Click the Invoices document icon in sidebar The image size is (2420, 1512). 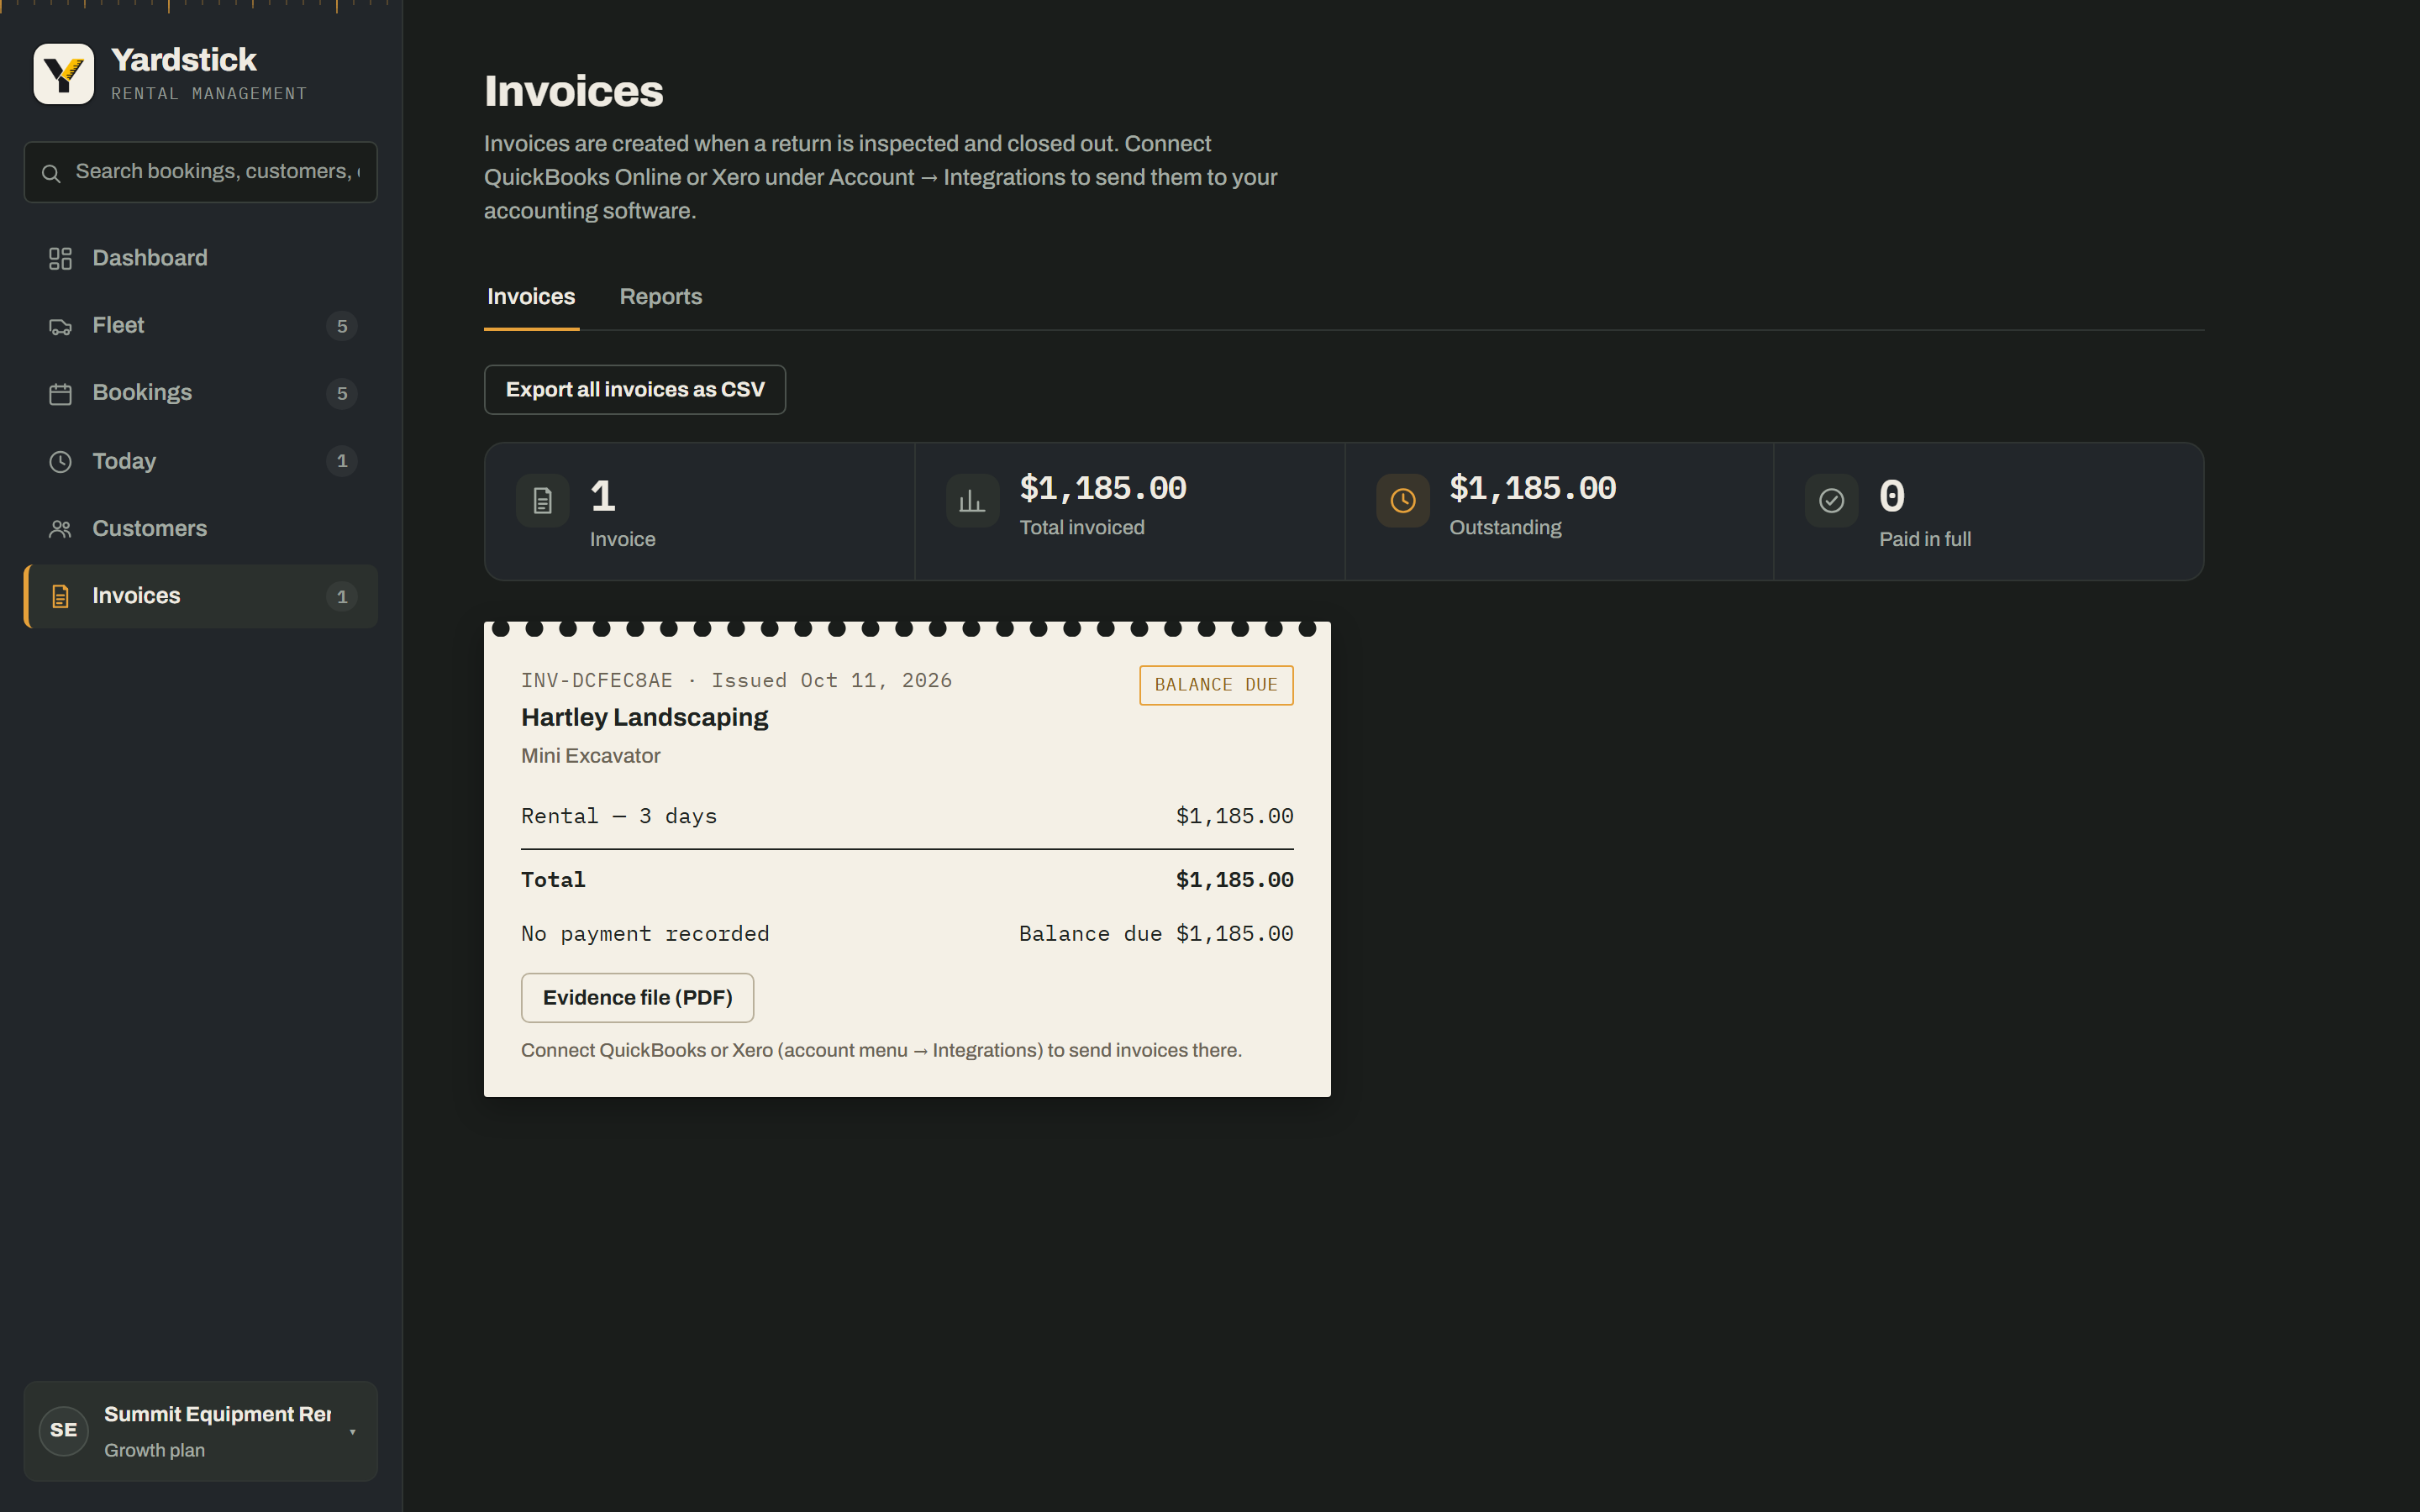point(60,596)
